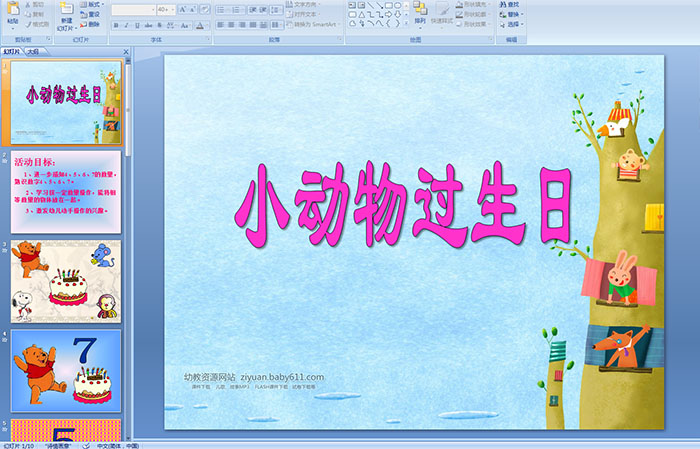This screenshot has width=700, height=449.
Task: Open the font size dropdown
Action: click(173, 9)
